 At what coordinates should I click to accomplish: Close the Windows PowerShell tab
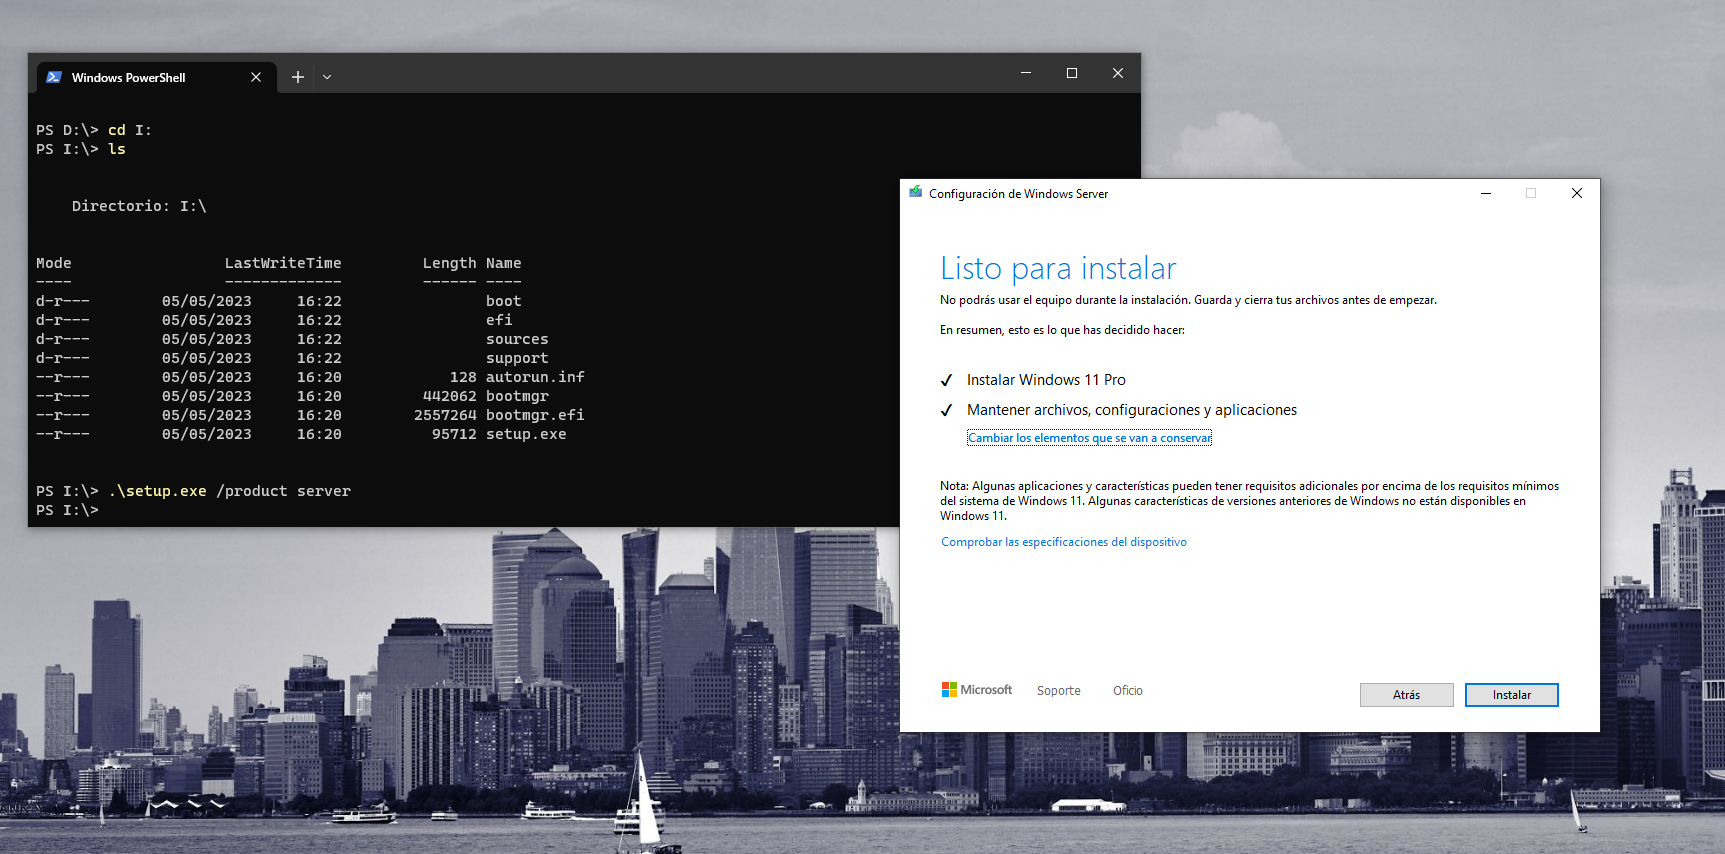[x=256, y=77]
